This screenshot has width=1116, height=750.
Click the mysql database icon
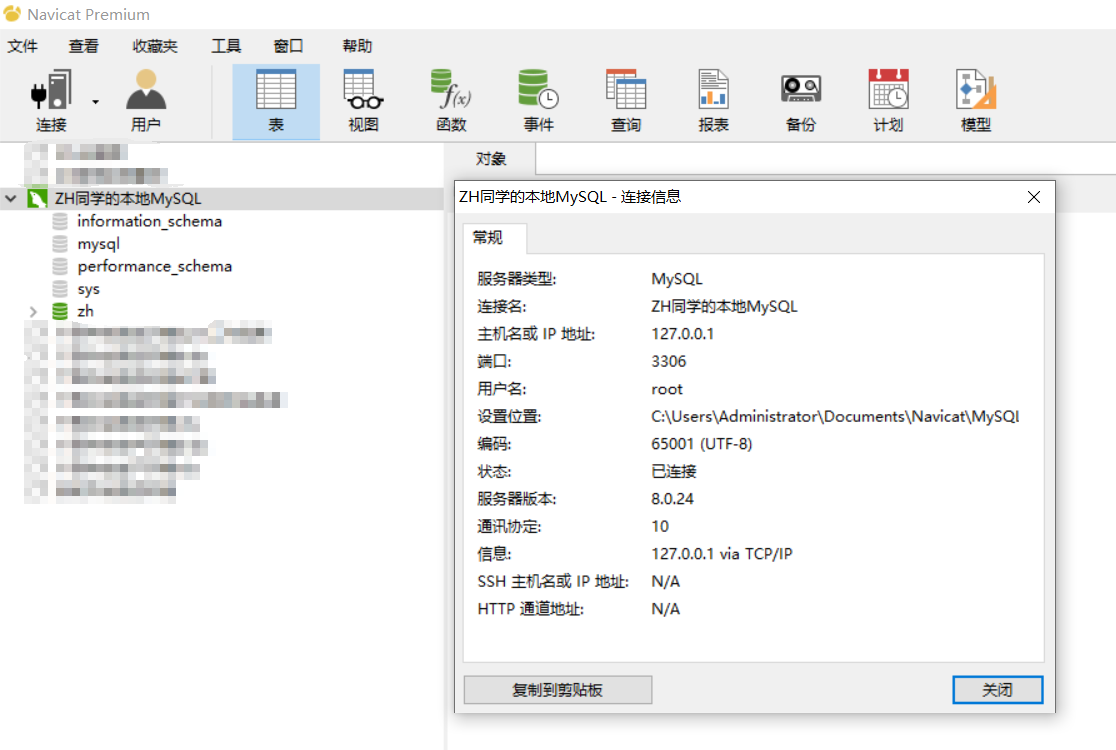pos(60,244)
